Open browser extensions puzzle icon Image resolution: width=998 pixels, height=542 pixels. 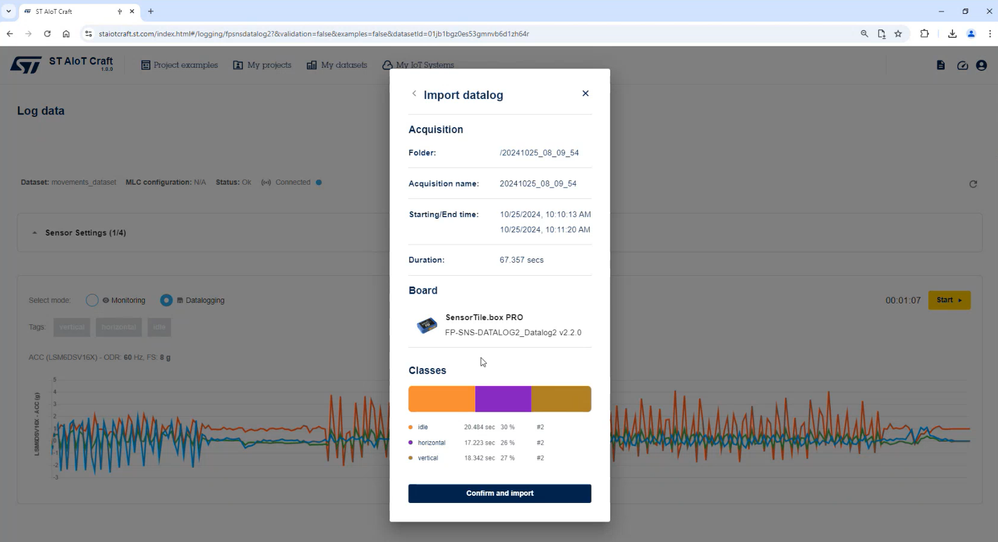[x=924, y=34]
